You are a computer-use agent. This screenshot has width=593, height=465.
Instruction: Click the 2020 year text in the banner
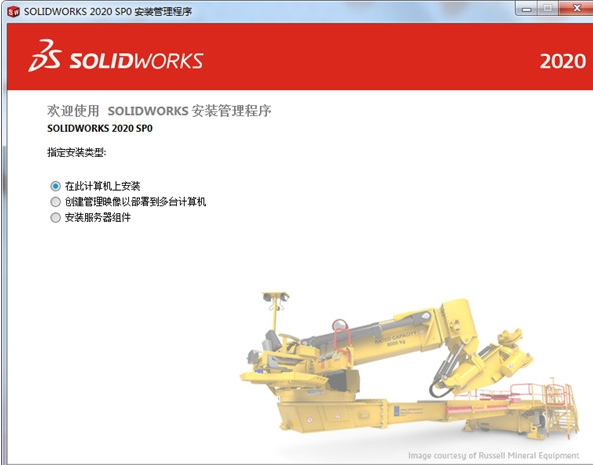click(x=563, y=61)
